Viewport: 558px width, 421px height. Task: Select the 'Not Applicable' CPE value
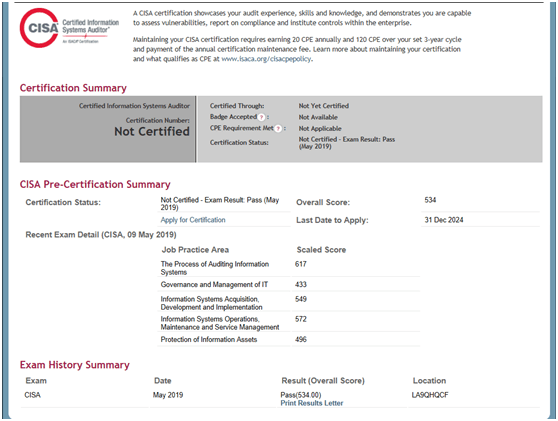tap(320, 128)
